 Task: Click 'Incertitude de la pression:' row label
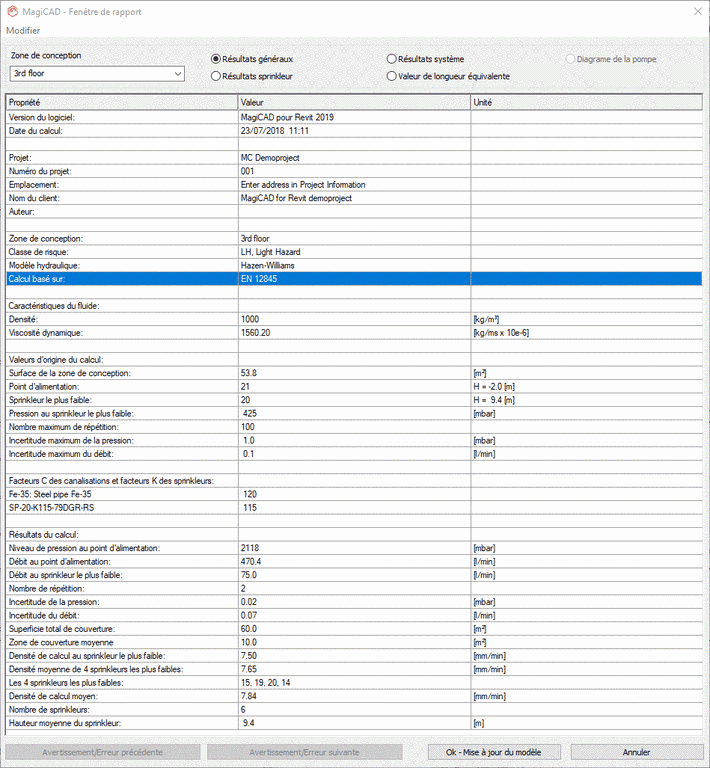click(x=54, y=602)
